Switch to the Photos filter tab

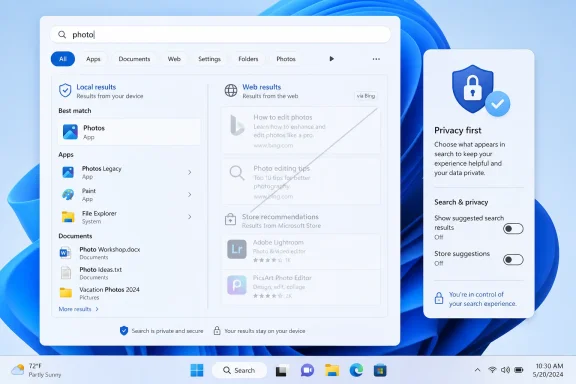tap(286, 59)
